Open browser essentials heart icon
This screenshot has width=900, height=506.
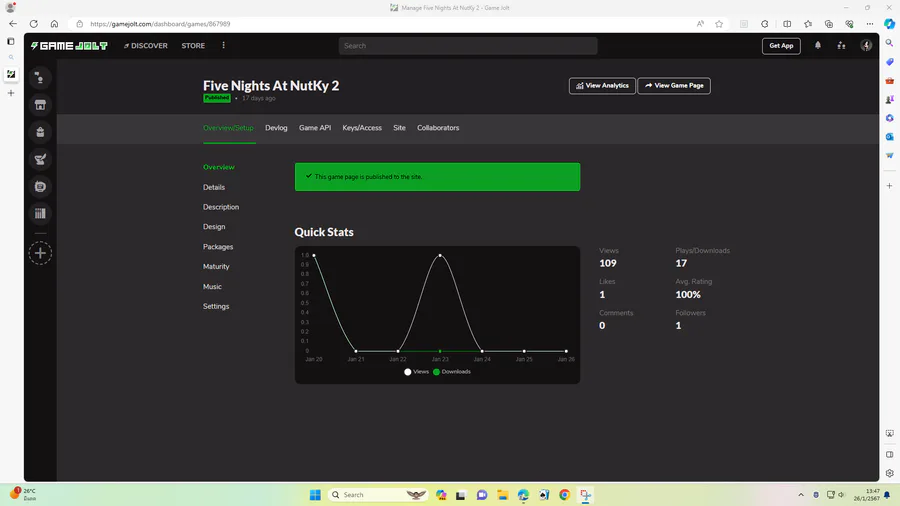click(849, 24)
